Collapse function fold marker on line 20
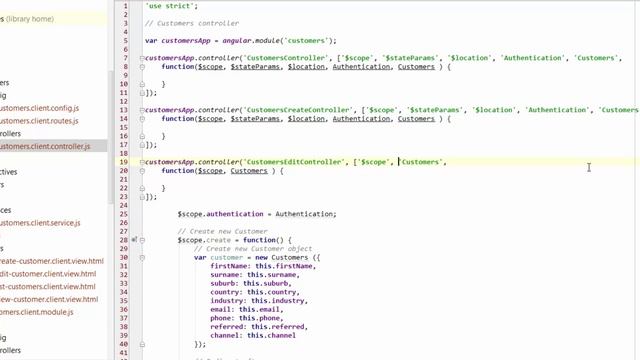The image size is (640, 360). [x=142, y=171]
